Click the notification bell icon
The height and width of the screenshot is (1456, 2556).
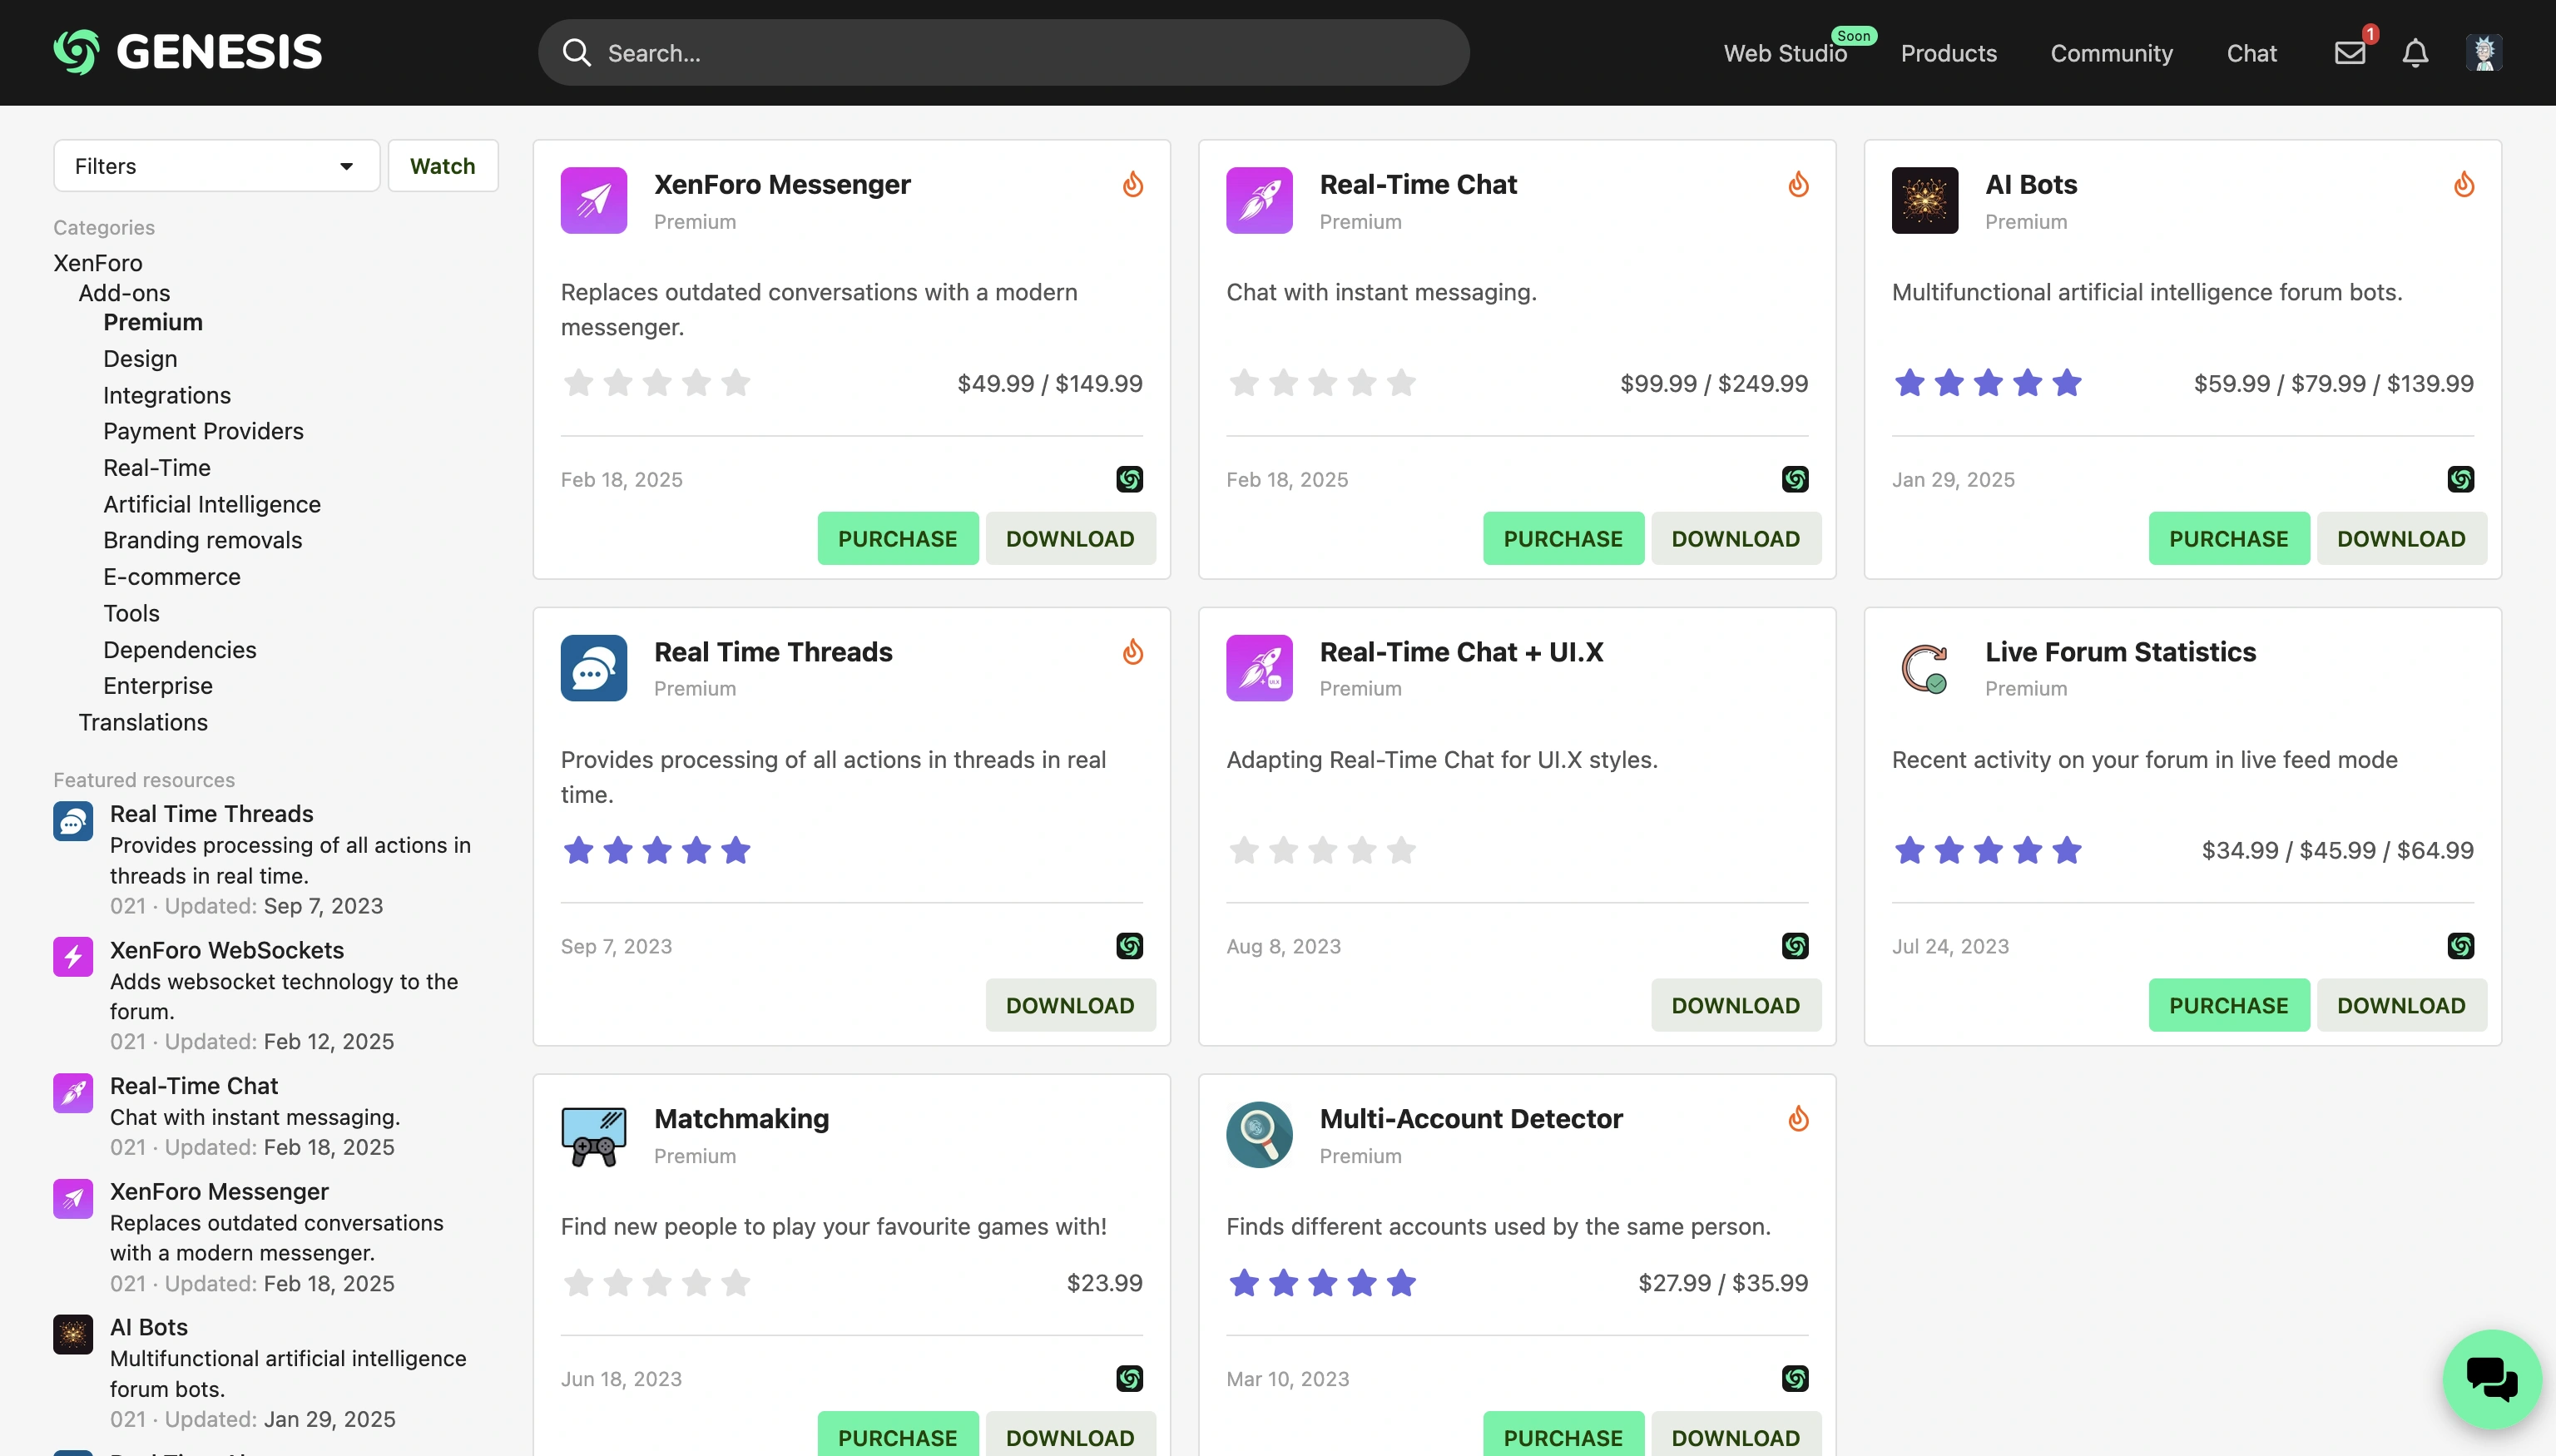coord(2415,51)
